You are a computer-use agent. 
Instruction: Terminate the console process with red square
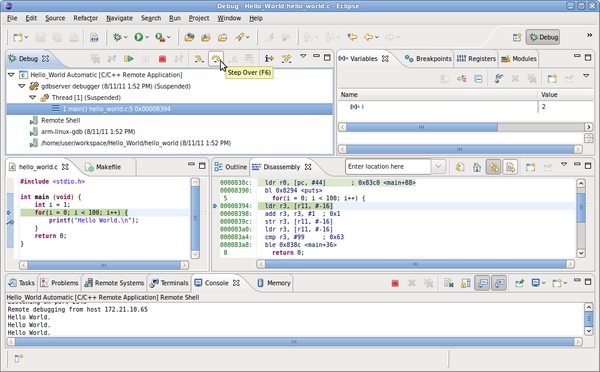[395, 283]
